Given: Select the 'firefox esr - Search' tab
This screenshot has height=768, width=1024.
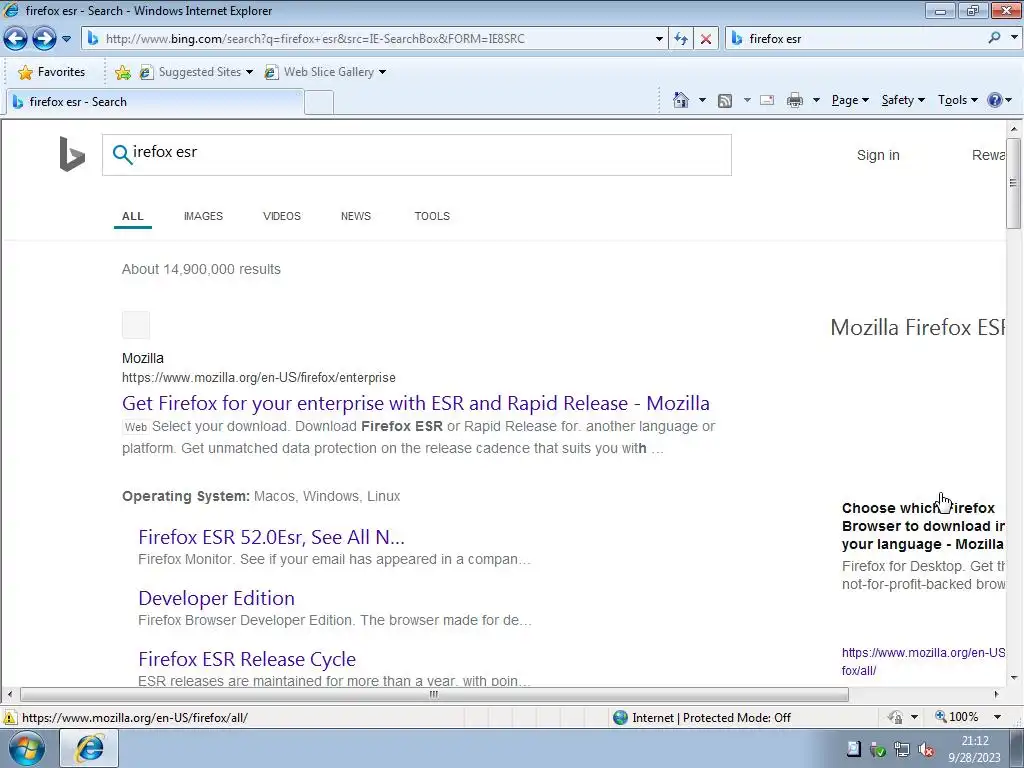Looking at the screenshot, I should [x=155, y=102].
